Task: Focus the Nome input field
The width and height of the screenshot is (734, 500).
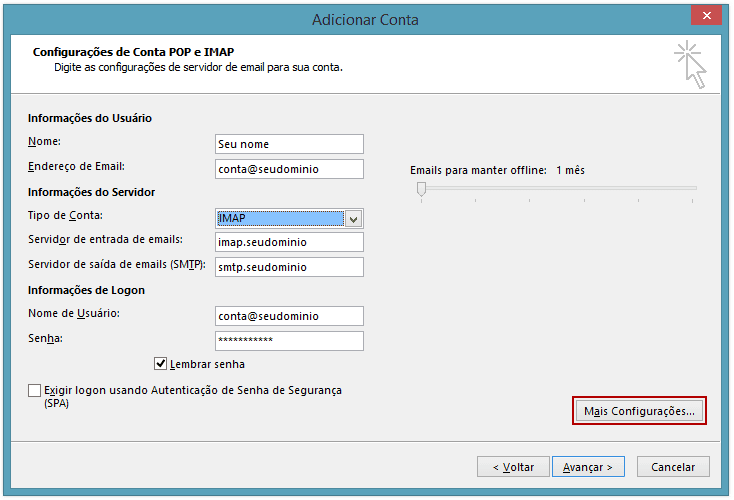Action: pyautogui.click(x=289, y=144)
